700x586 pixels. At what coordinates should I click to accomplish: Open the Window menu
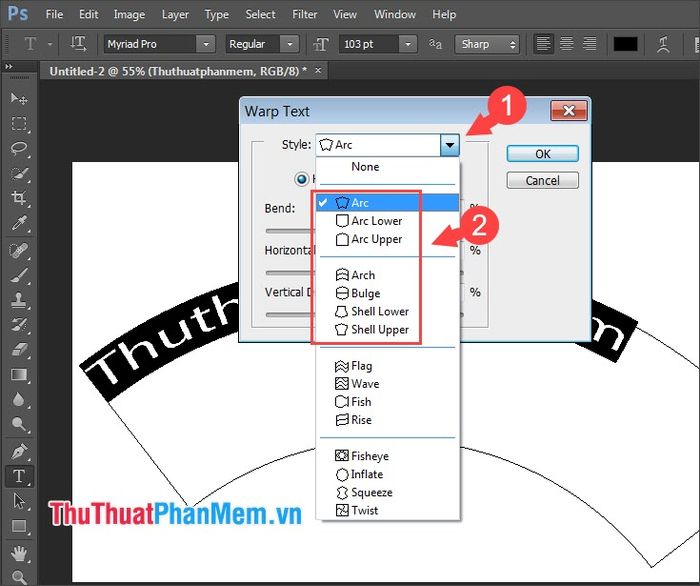pyautogui.click(x=395, y=14)
